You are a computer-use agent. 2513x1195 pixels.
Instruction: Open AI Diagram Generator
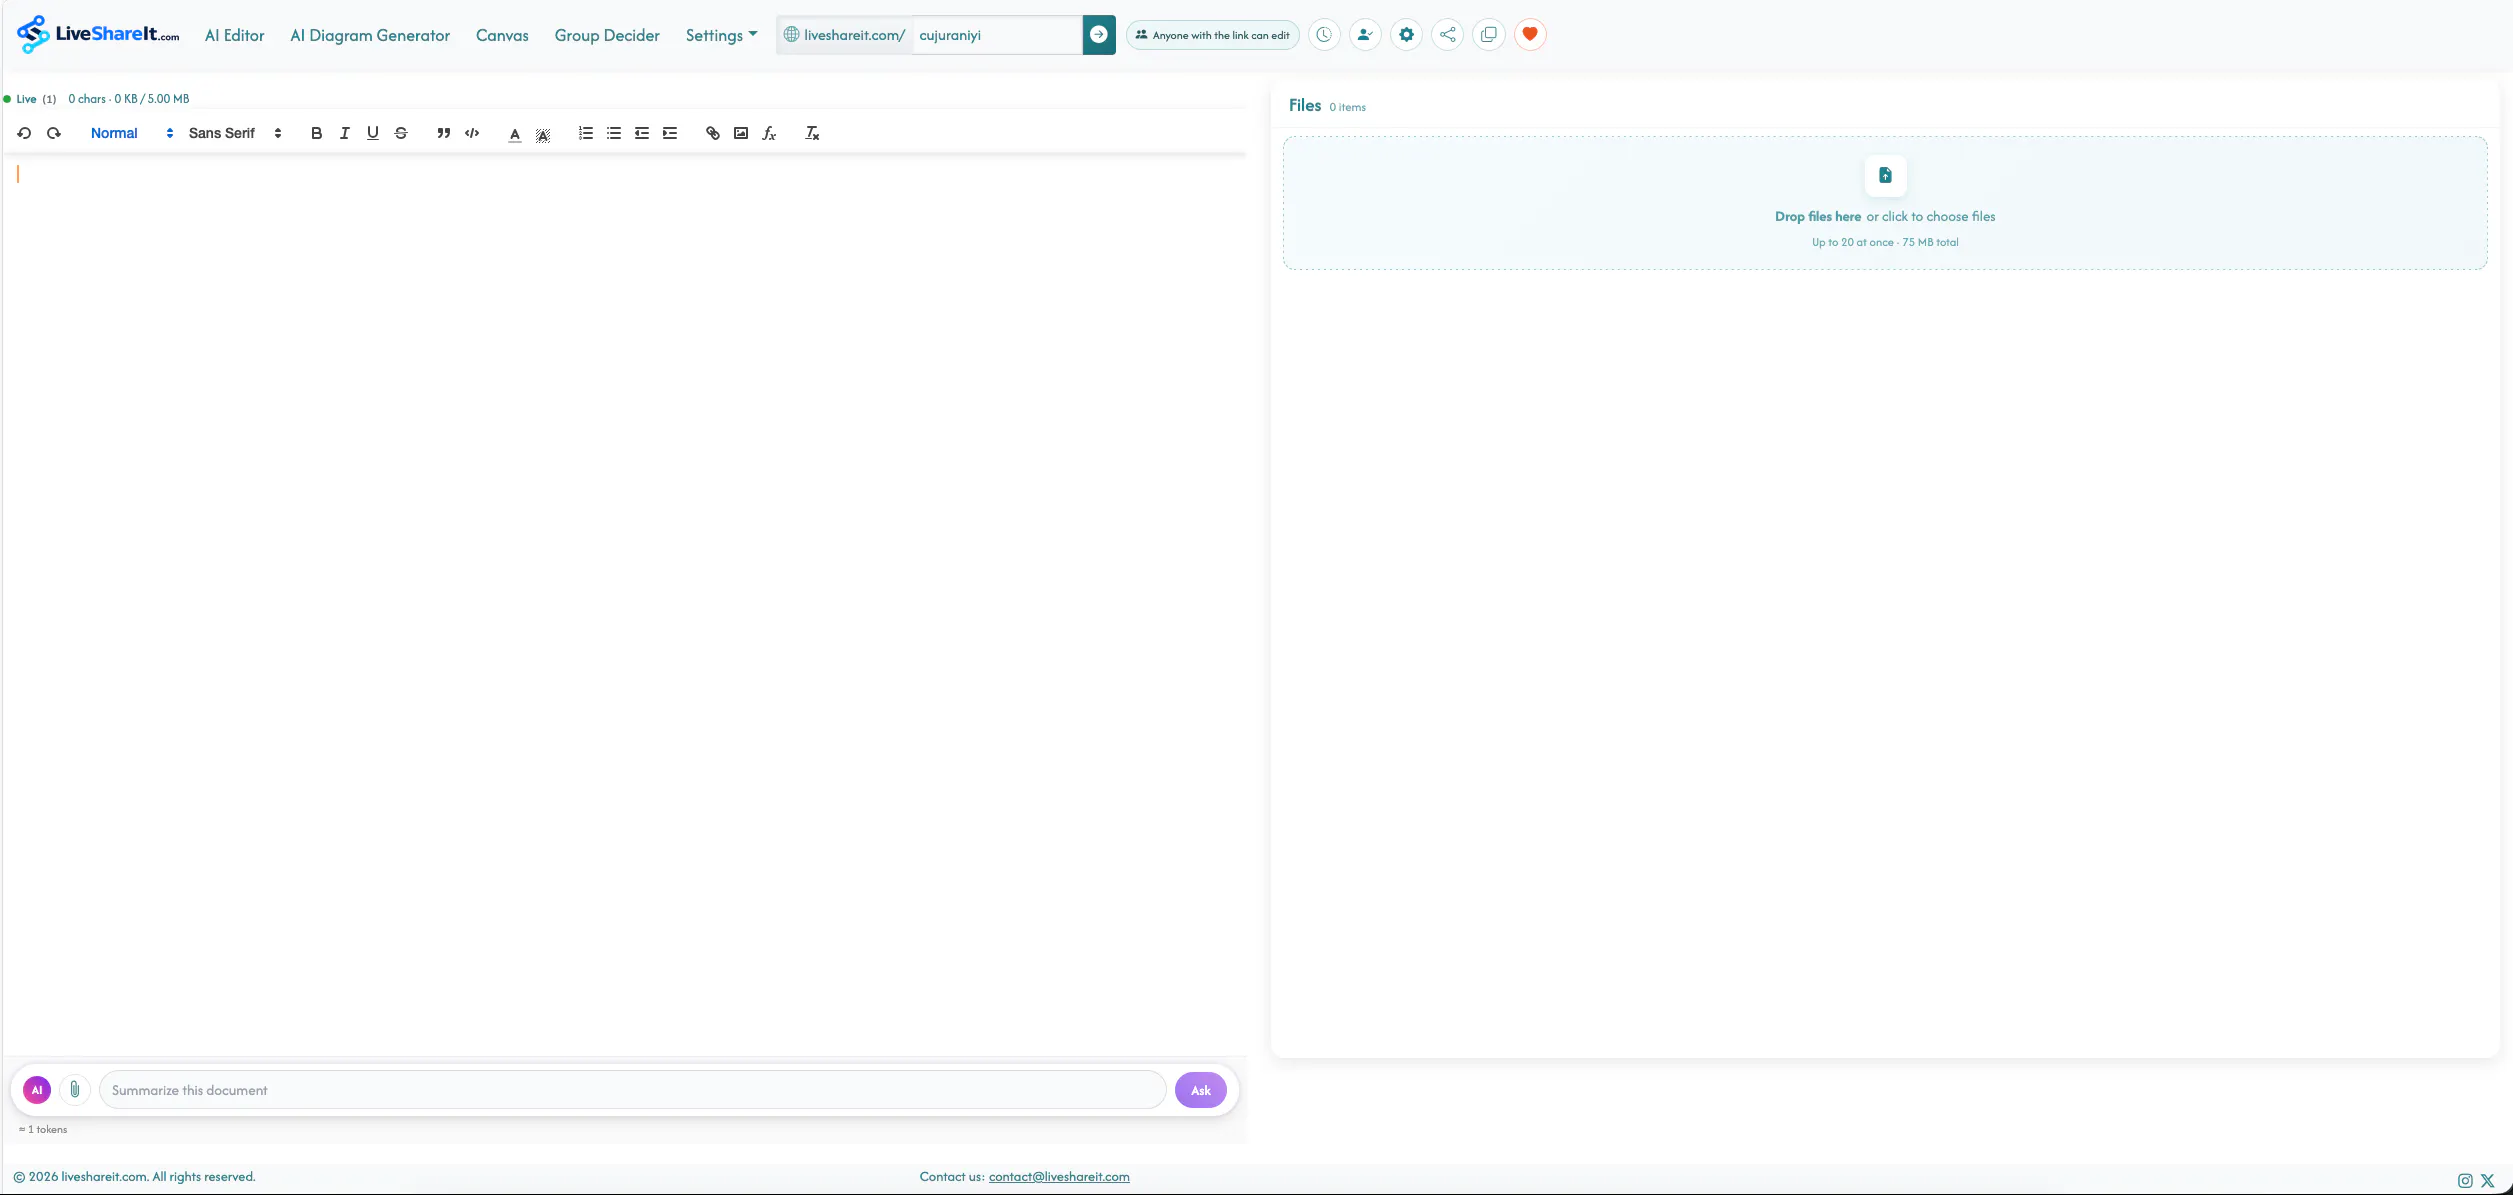point(370,35)
